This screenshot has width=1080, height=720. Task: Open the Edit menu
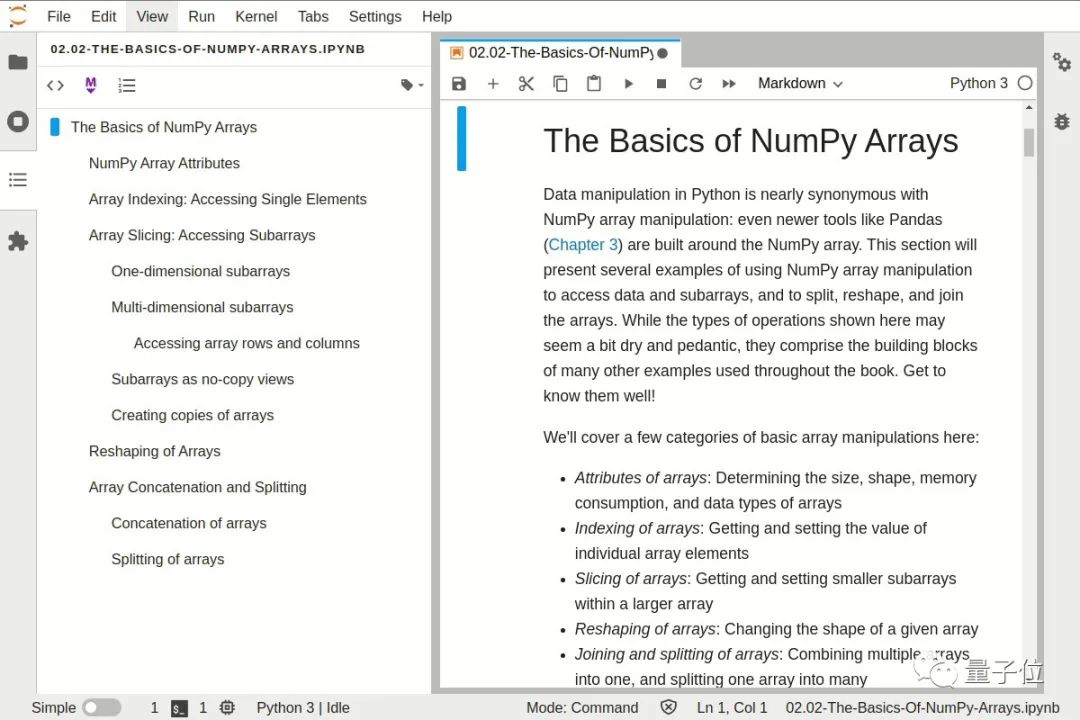click(103, 17)
